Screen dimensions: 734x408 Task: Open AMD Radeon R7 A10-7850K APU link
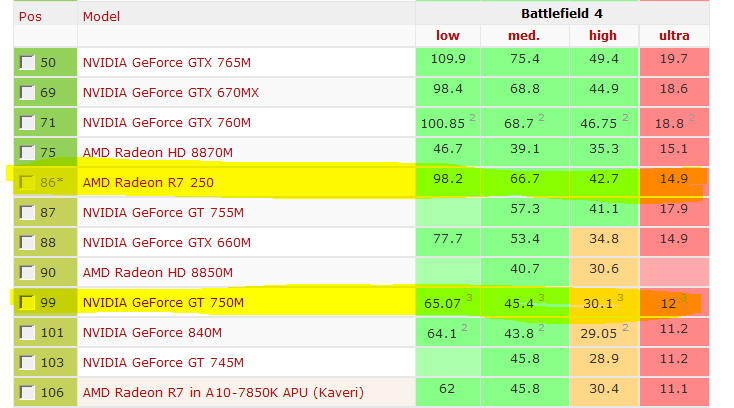[223, 392]
